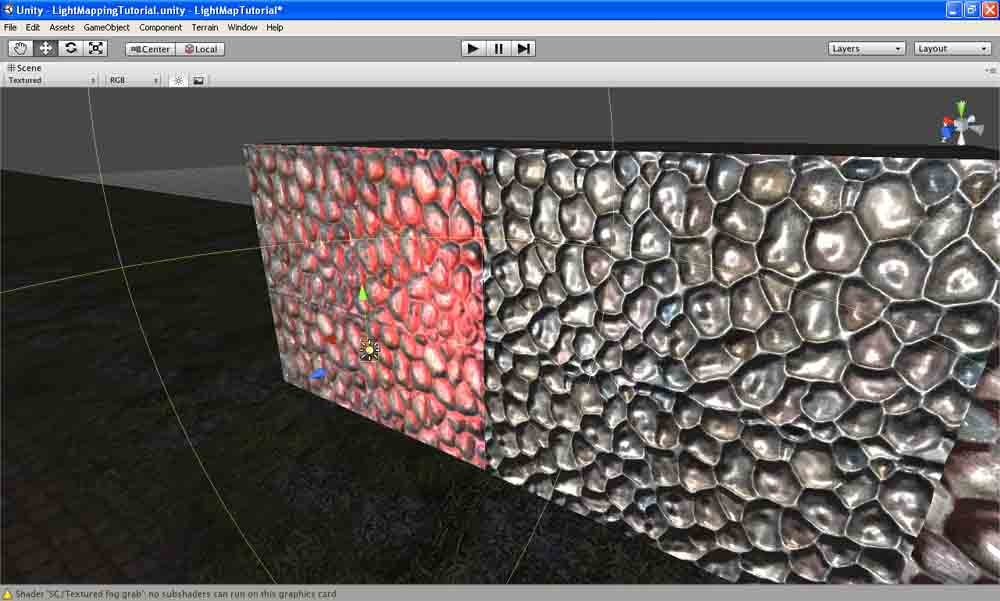Toggle Local coordinate space
Image resolution: width=1000 pixels, height=601 pixels.
[202, 48]
